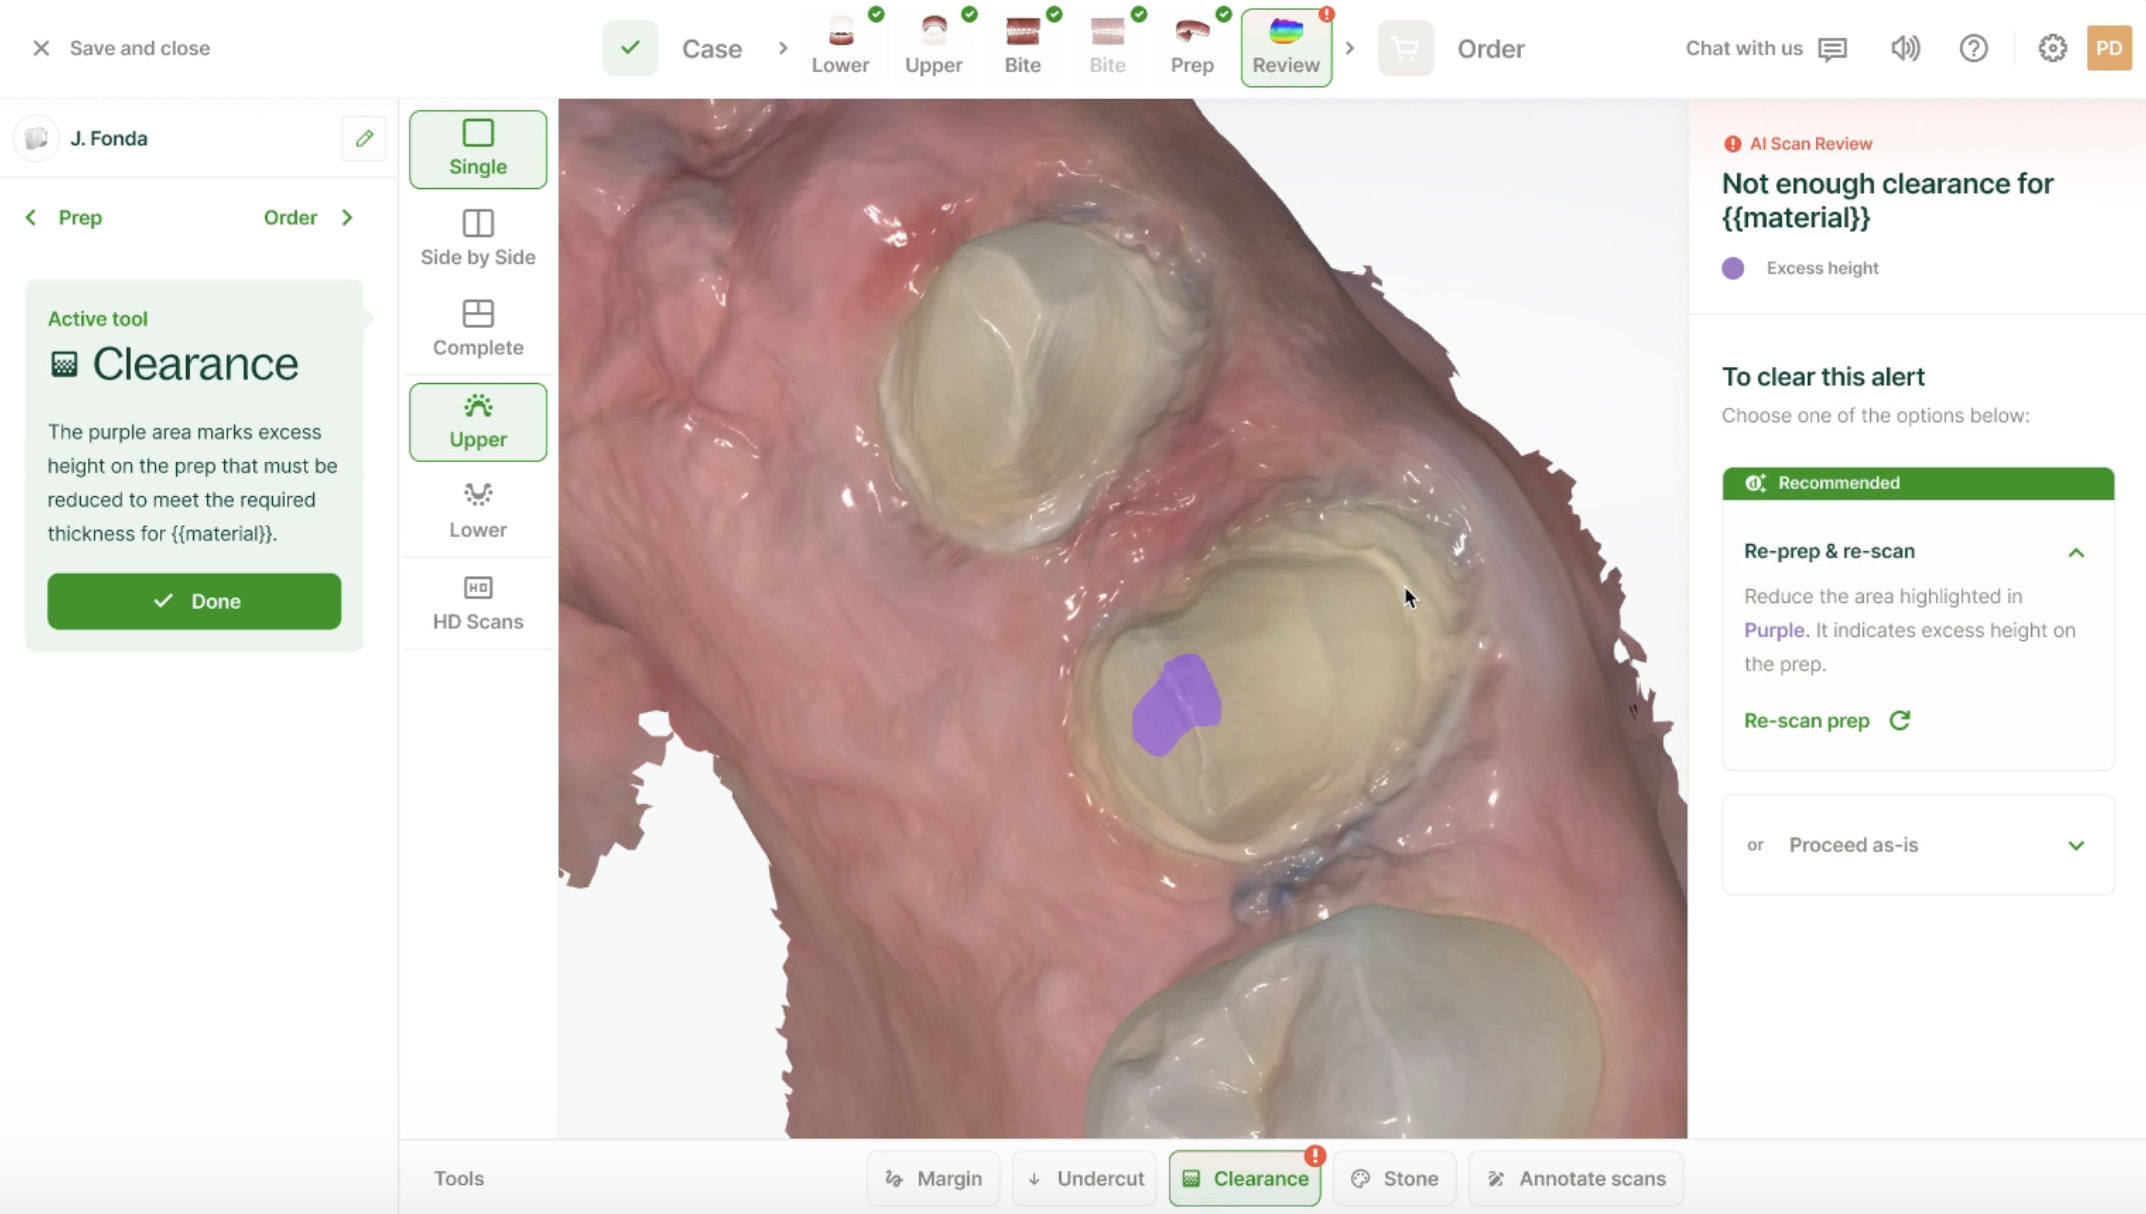
Task: Open settings gear icon
Action: (2052, 48)
